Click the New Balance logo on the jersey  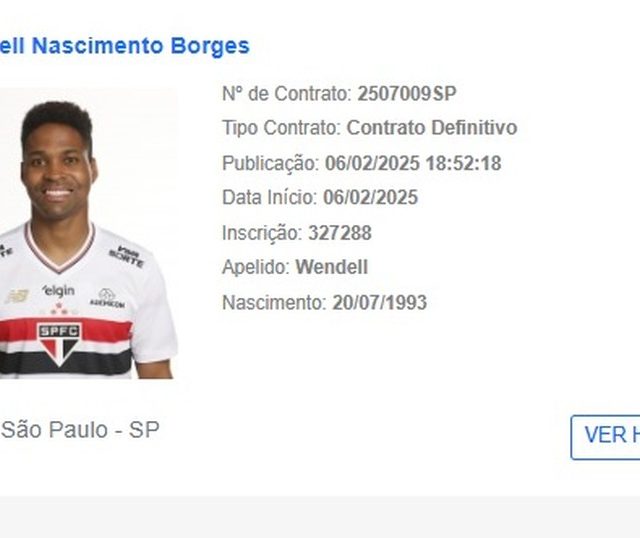pos(17,296)
